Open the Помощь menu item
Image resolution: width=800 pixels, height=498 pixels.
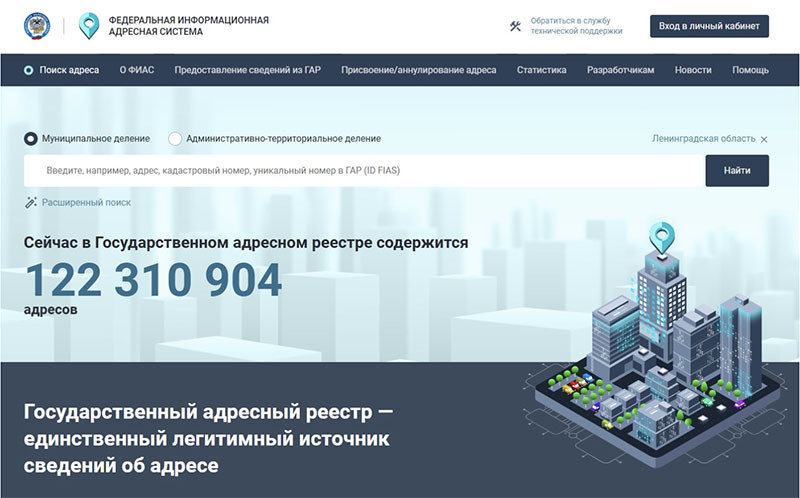tap(751, 70)
